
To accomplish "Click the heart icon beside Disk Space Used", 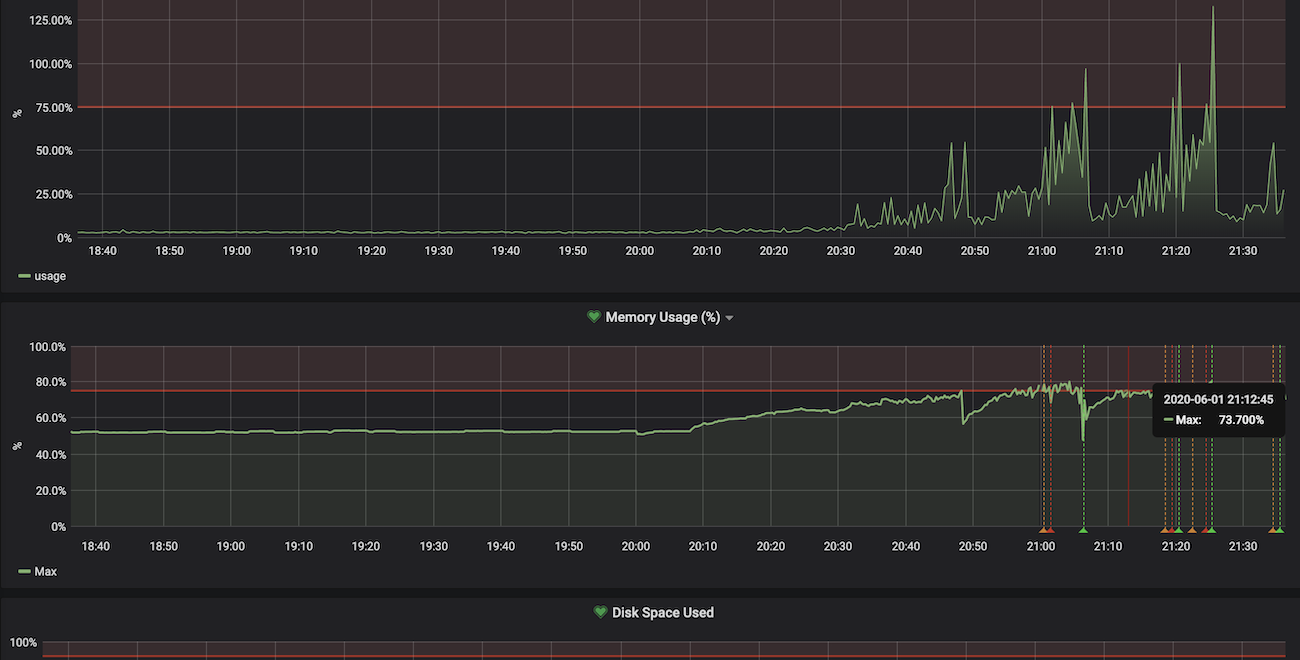I will point(600,612).
